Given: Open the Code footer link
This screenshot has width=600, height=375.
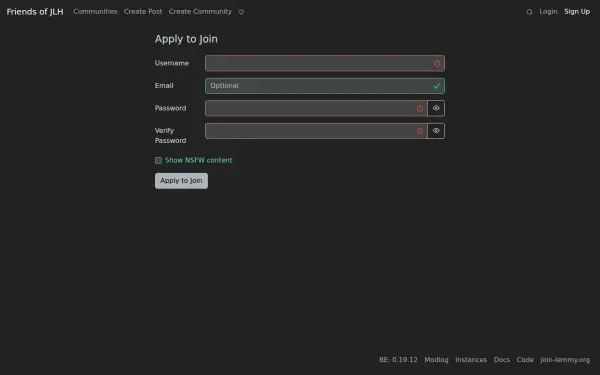Looking at the screenshot, I should click(525, 360).
